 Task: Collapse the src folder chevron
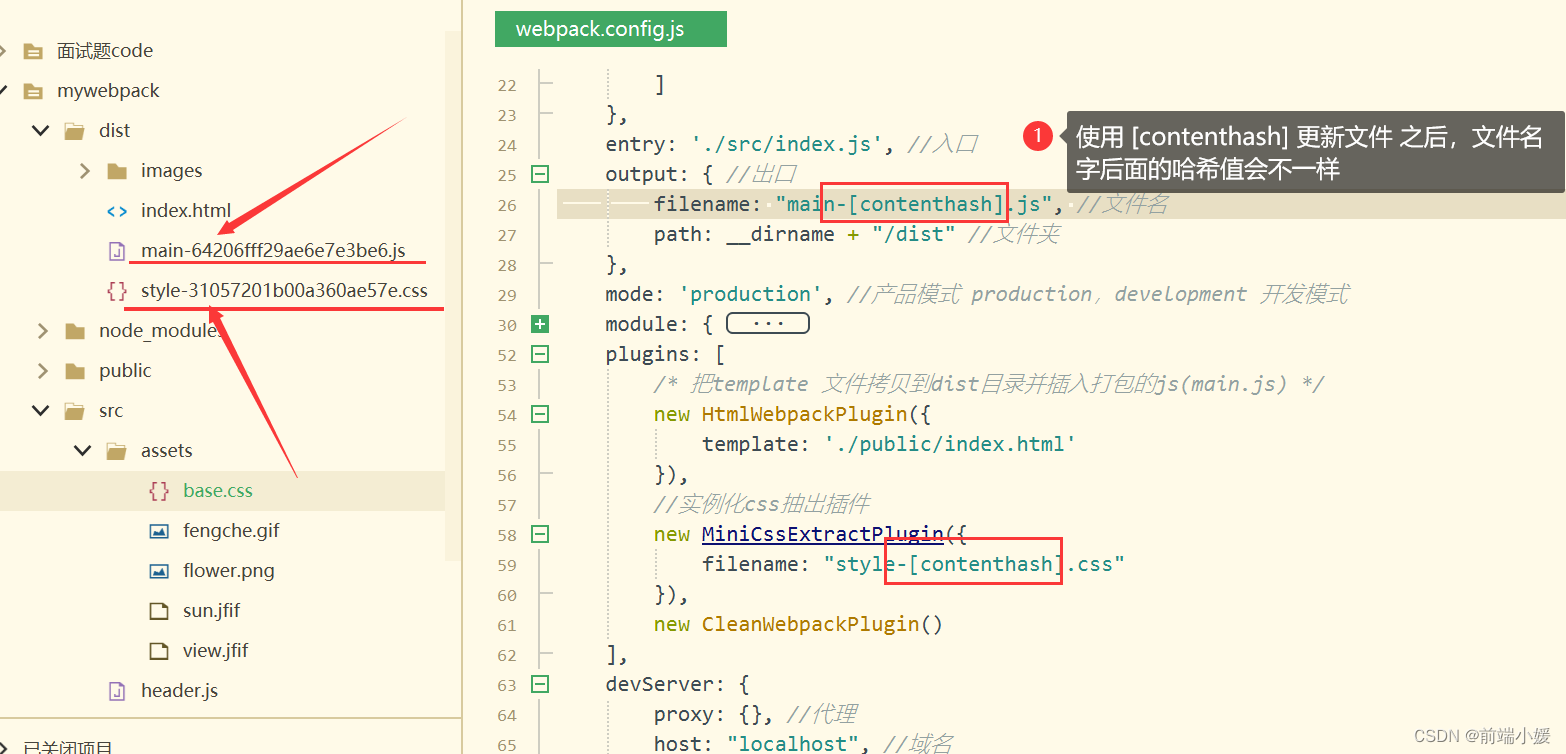[41, 410]
